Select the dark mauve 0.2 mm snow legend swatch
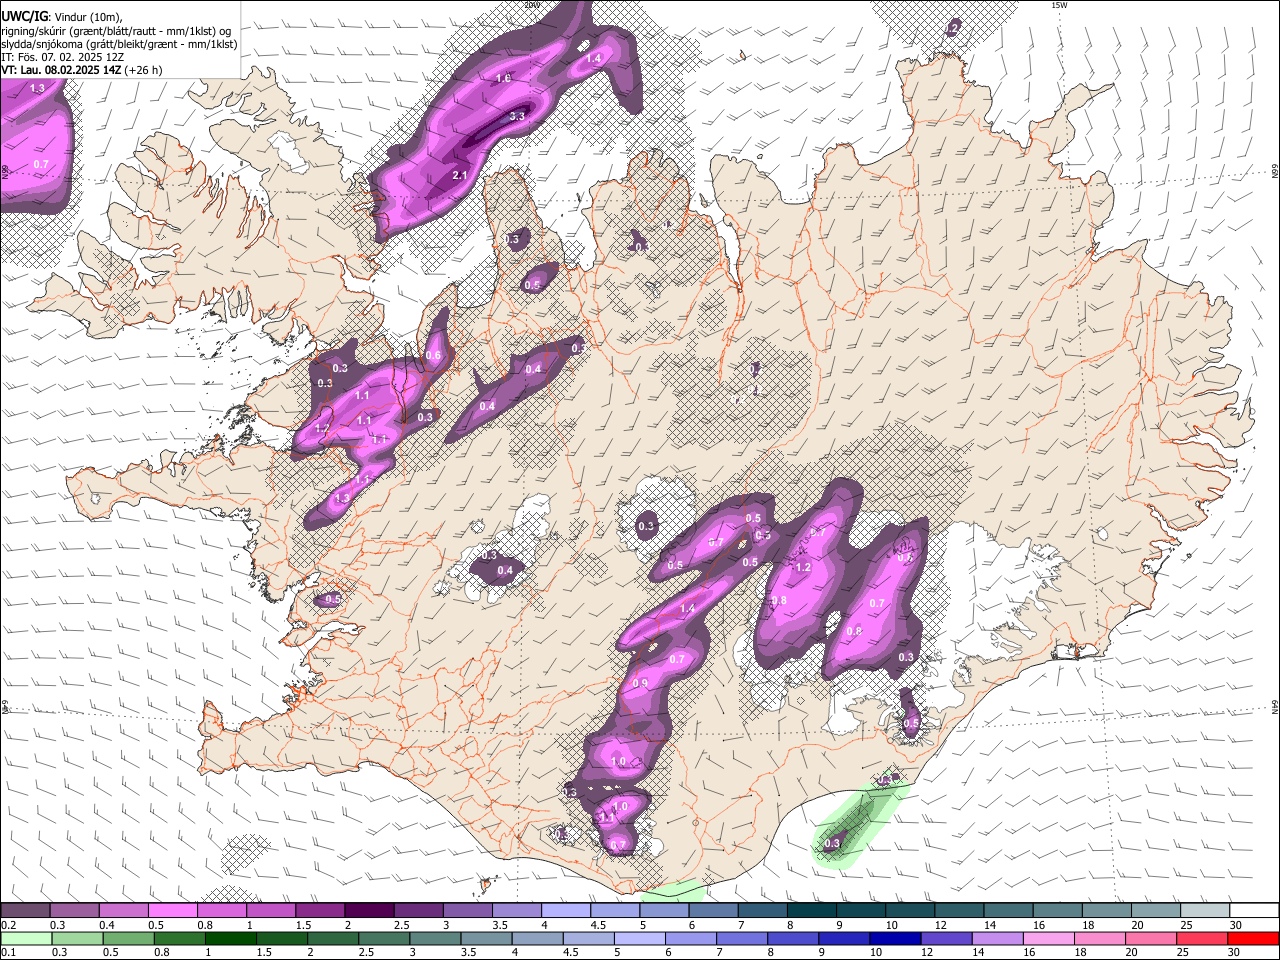Image resolution: width=1280 pixels, height=960 pixels. coord(25,910)
